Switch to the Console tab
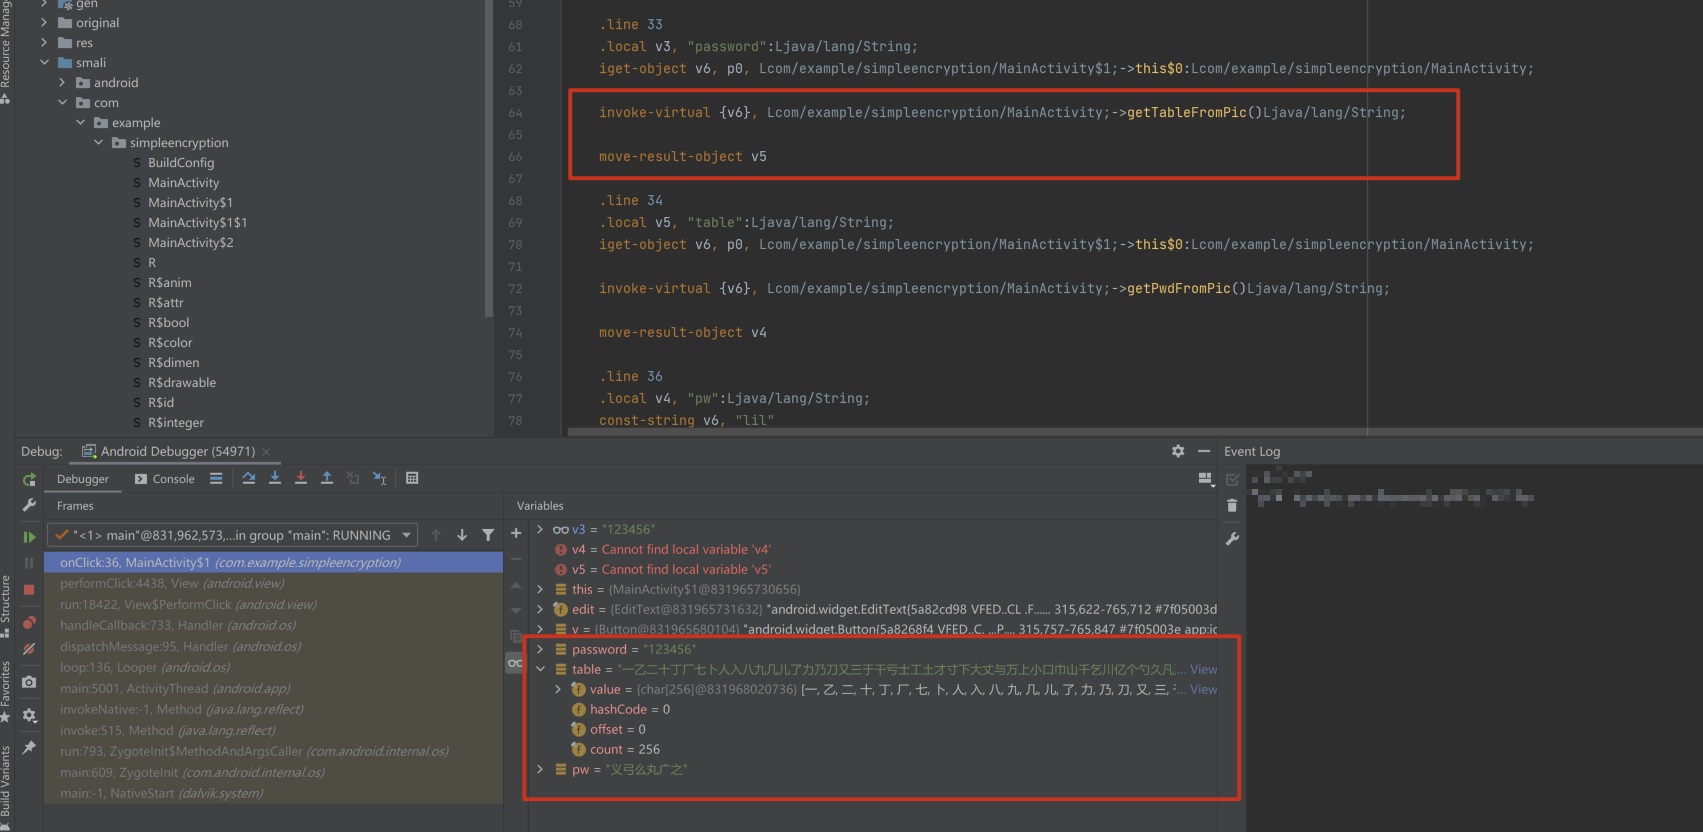 click(165, 479)
